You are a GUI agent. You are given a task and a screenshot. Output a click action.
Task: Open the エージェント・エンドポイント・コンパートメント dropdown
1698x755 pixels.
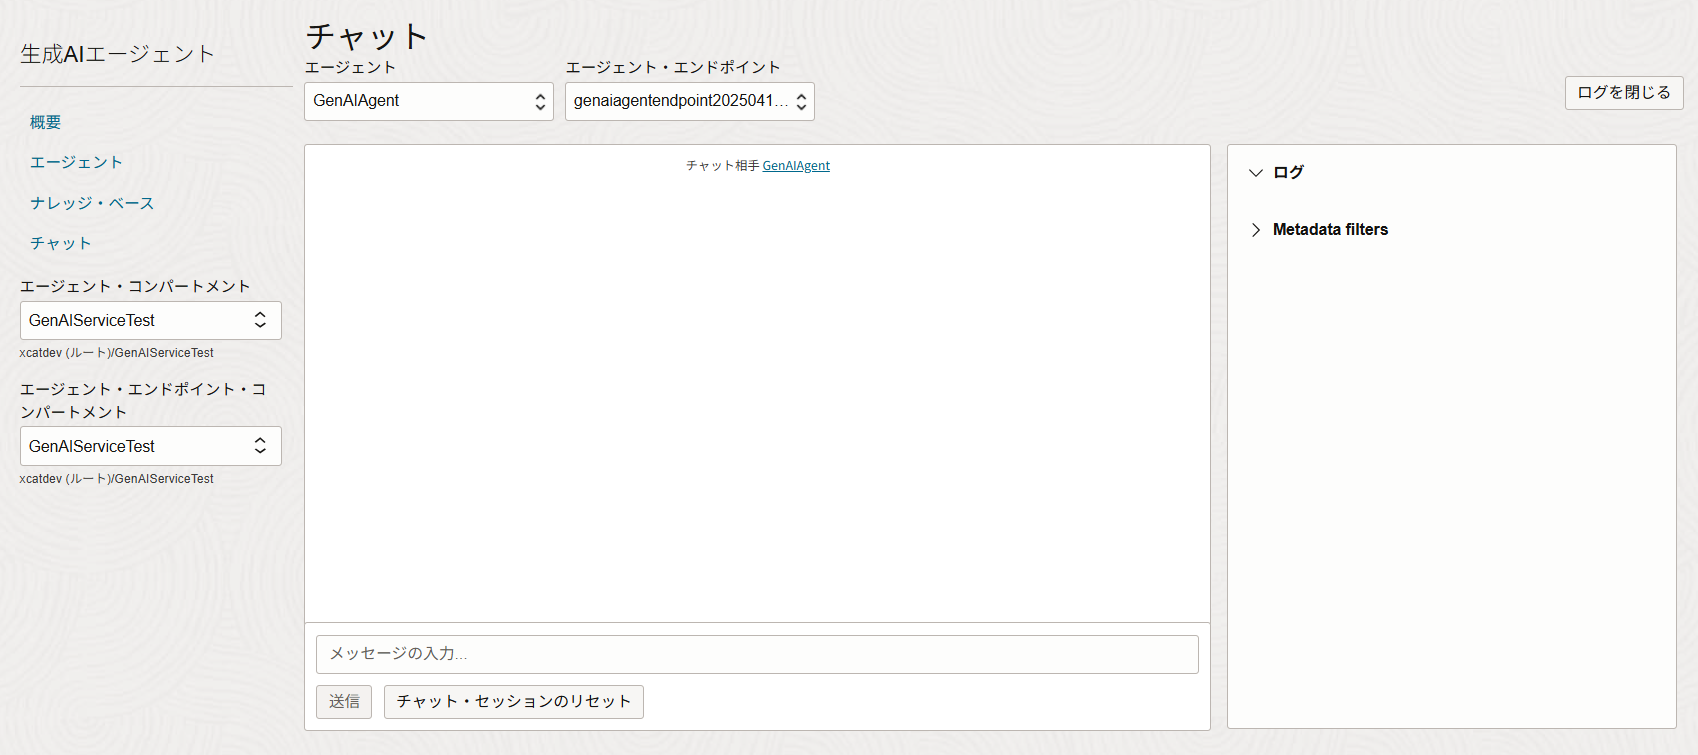151,446
